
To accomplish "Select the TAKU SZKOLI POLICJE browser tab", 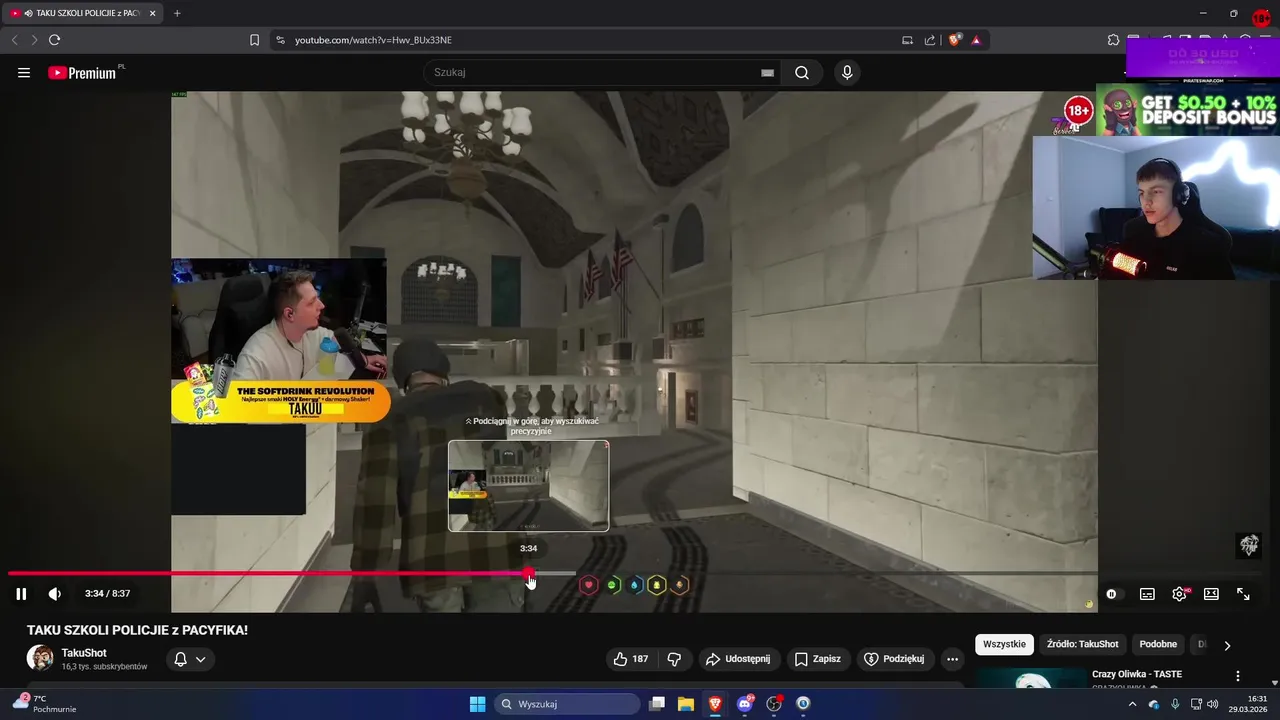I will click(x=81, y=13).
